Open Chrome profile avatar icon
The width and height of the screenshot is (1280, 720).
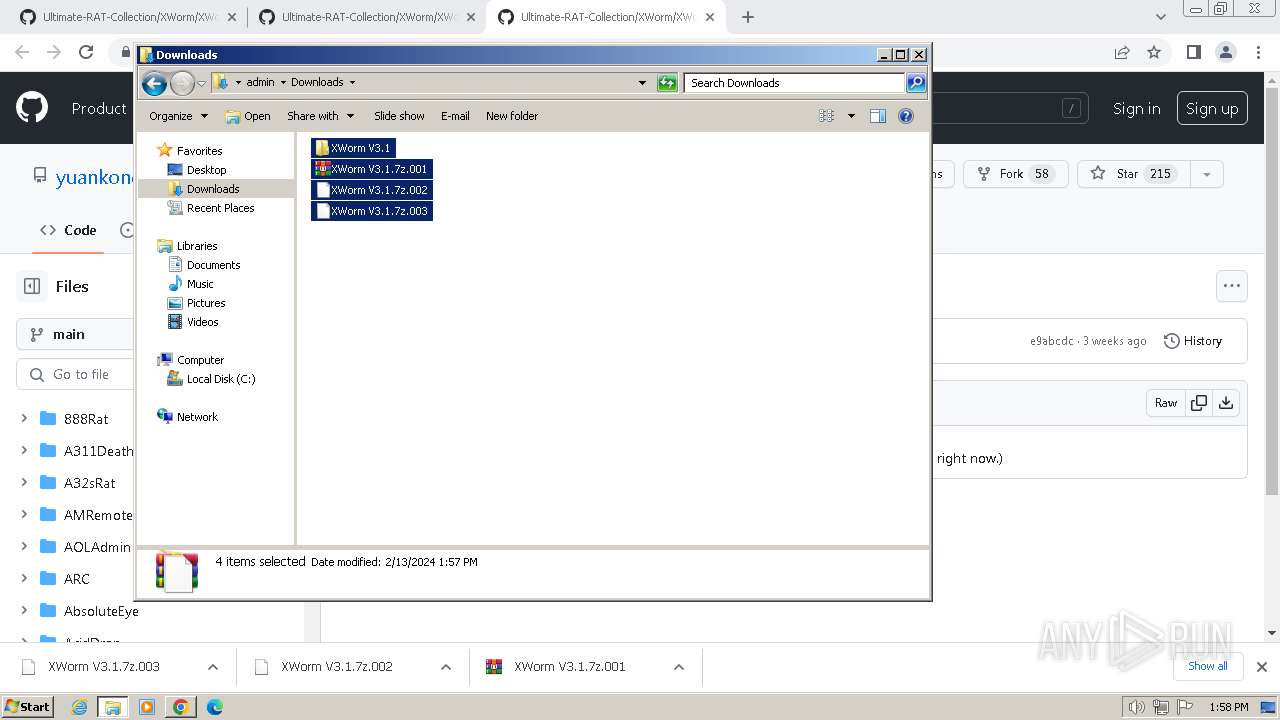[x=1226, y=52]
